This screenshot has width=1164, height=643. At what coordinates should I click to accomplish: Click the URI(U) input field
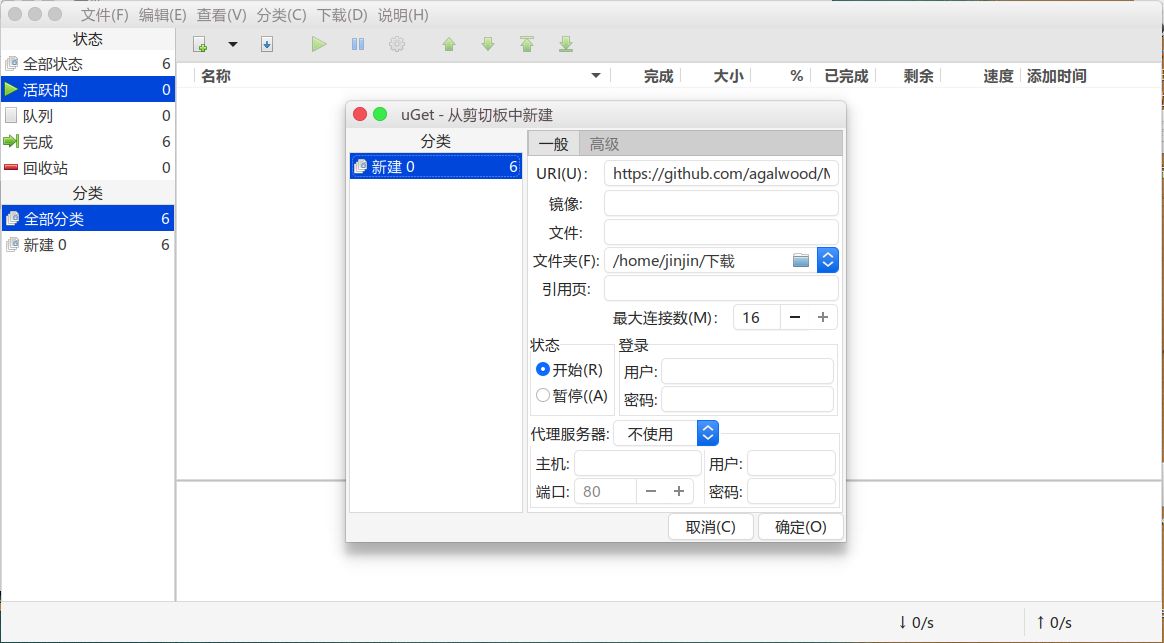click(721, 174)
